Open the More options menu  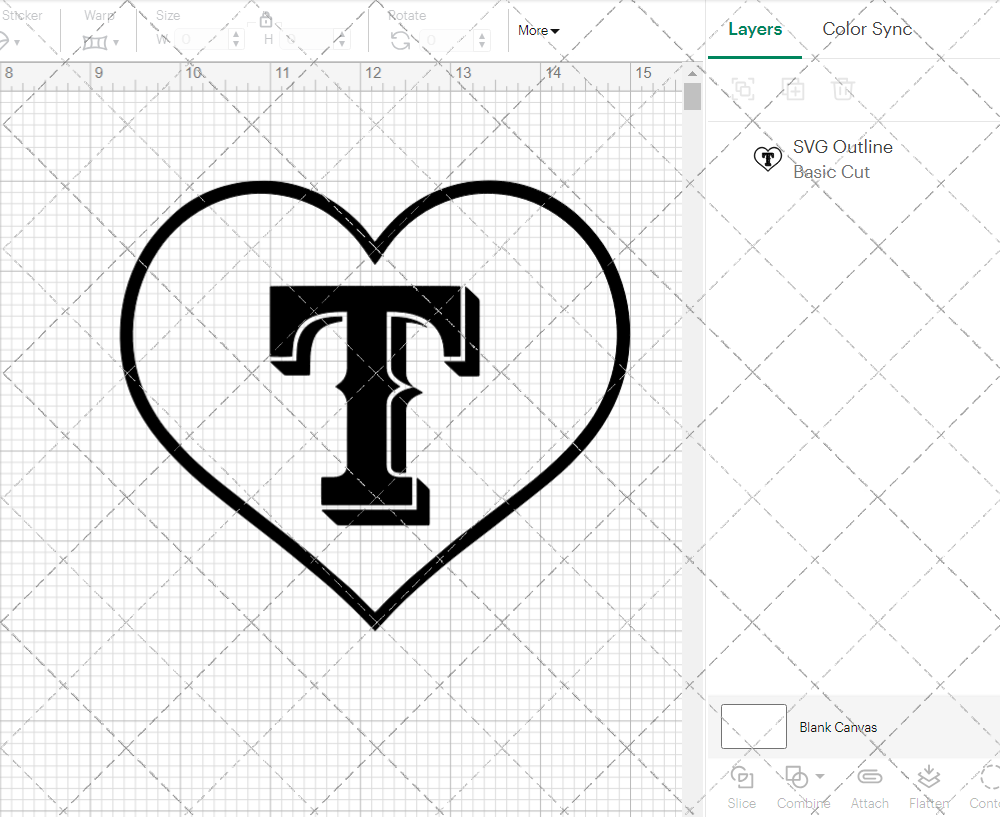[x=538, y=30]
